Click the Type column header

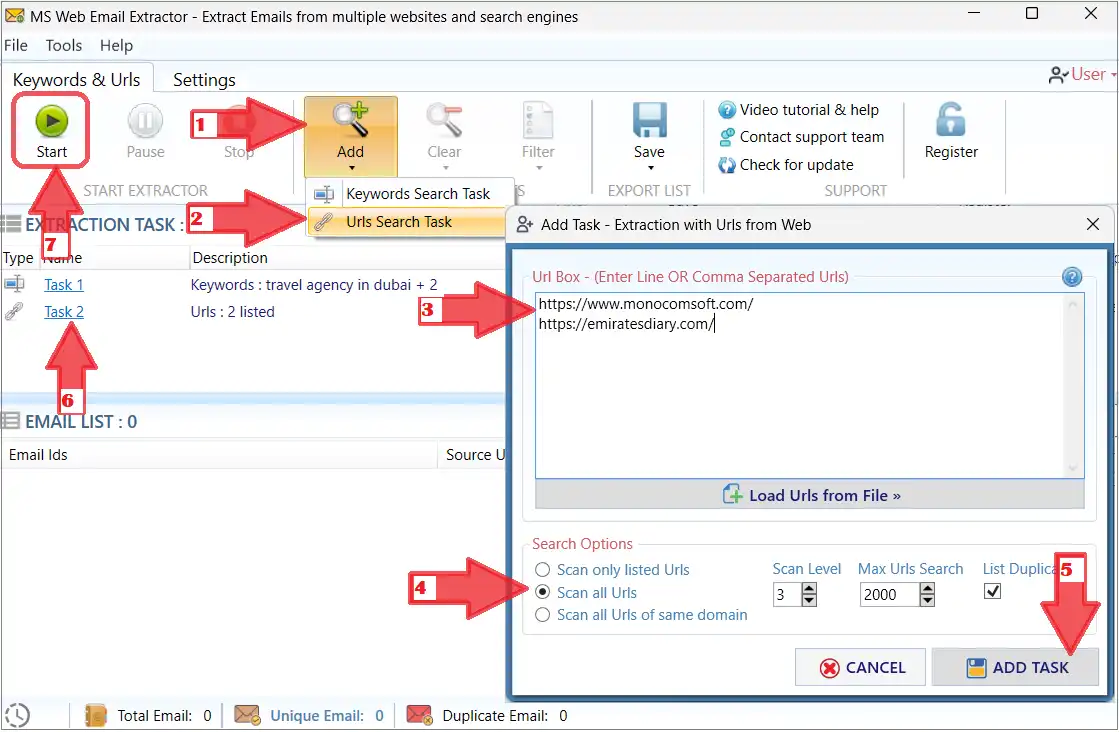(18, 258)
